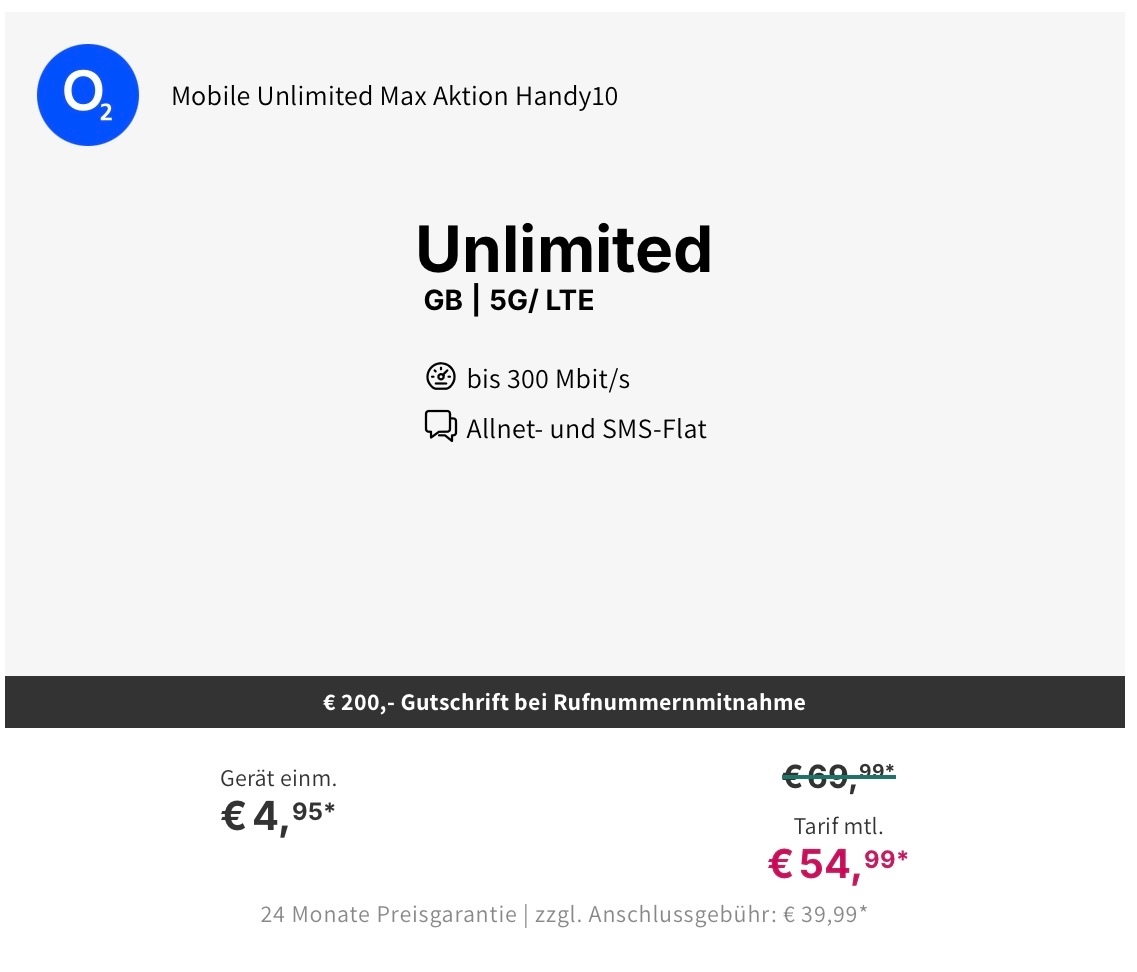Click the pink € 54,99 monthly price
Screen dimensions: 1137x972
(x=838, y=864)
